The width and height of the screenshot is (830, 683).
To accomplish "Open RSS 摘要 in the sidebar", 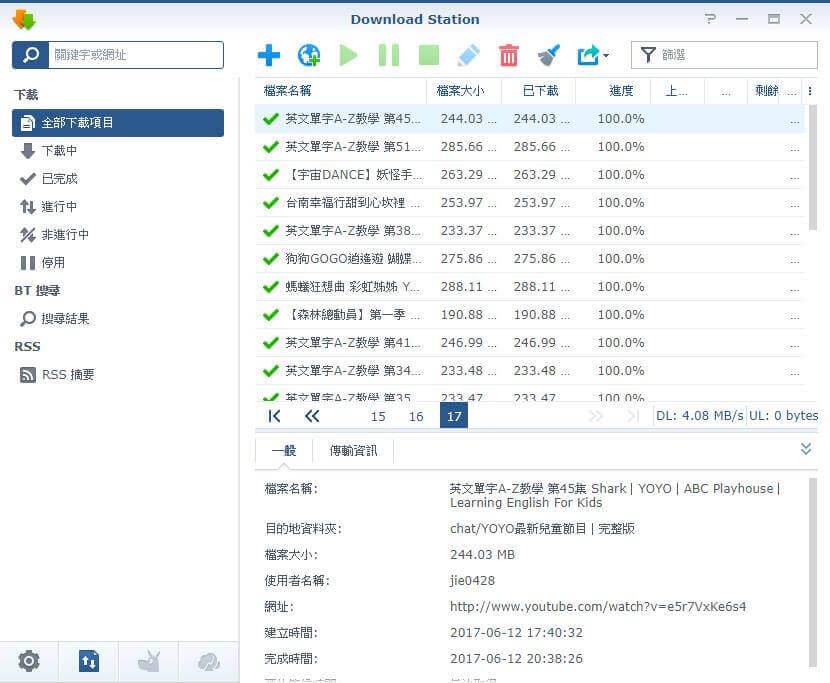I will click(x=68, y=375).
